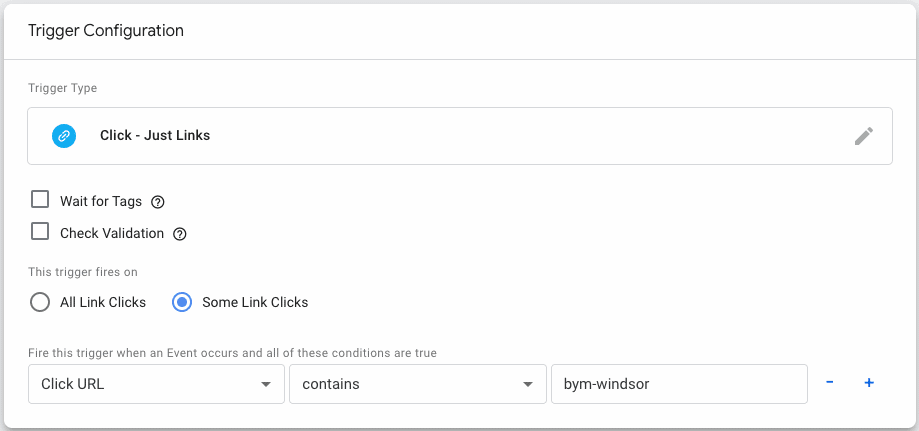Viewport: 919px width, 431px height.
Task: Select the Some Link Clicks radio button
Action: (x=182, y=302)
